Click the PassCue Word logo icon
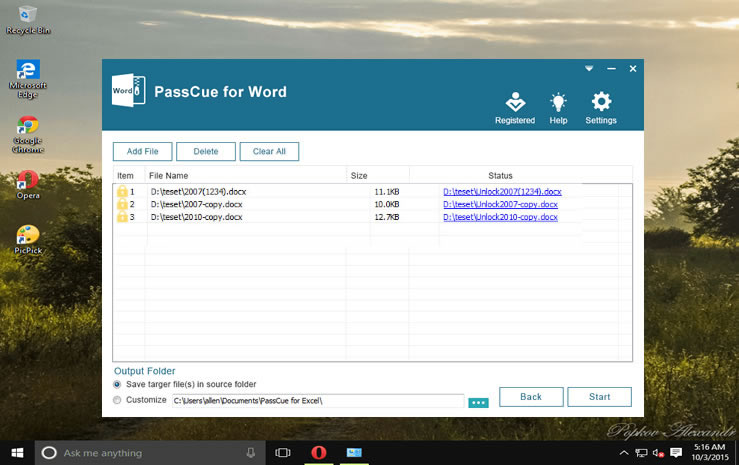Image resolution: width=739 pixels, height=465 pixels. click(128, 90)
